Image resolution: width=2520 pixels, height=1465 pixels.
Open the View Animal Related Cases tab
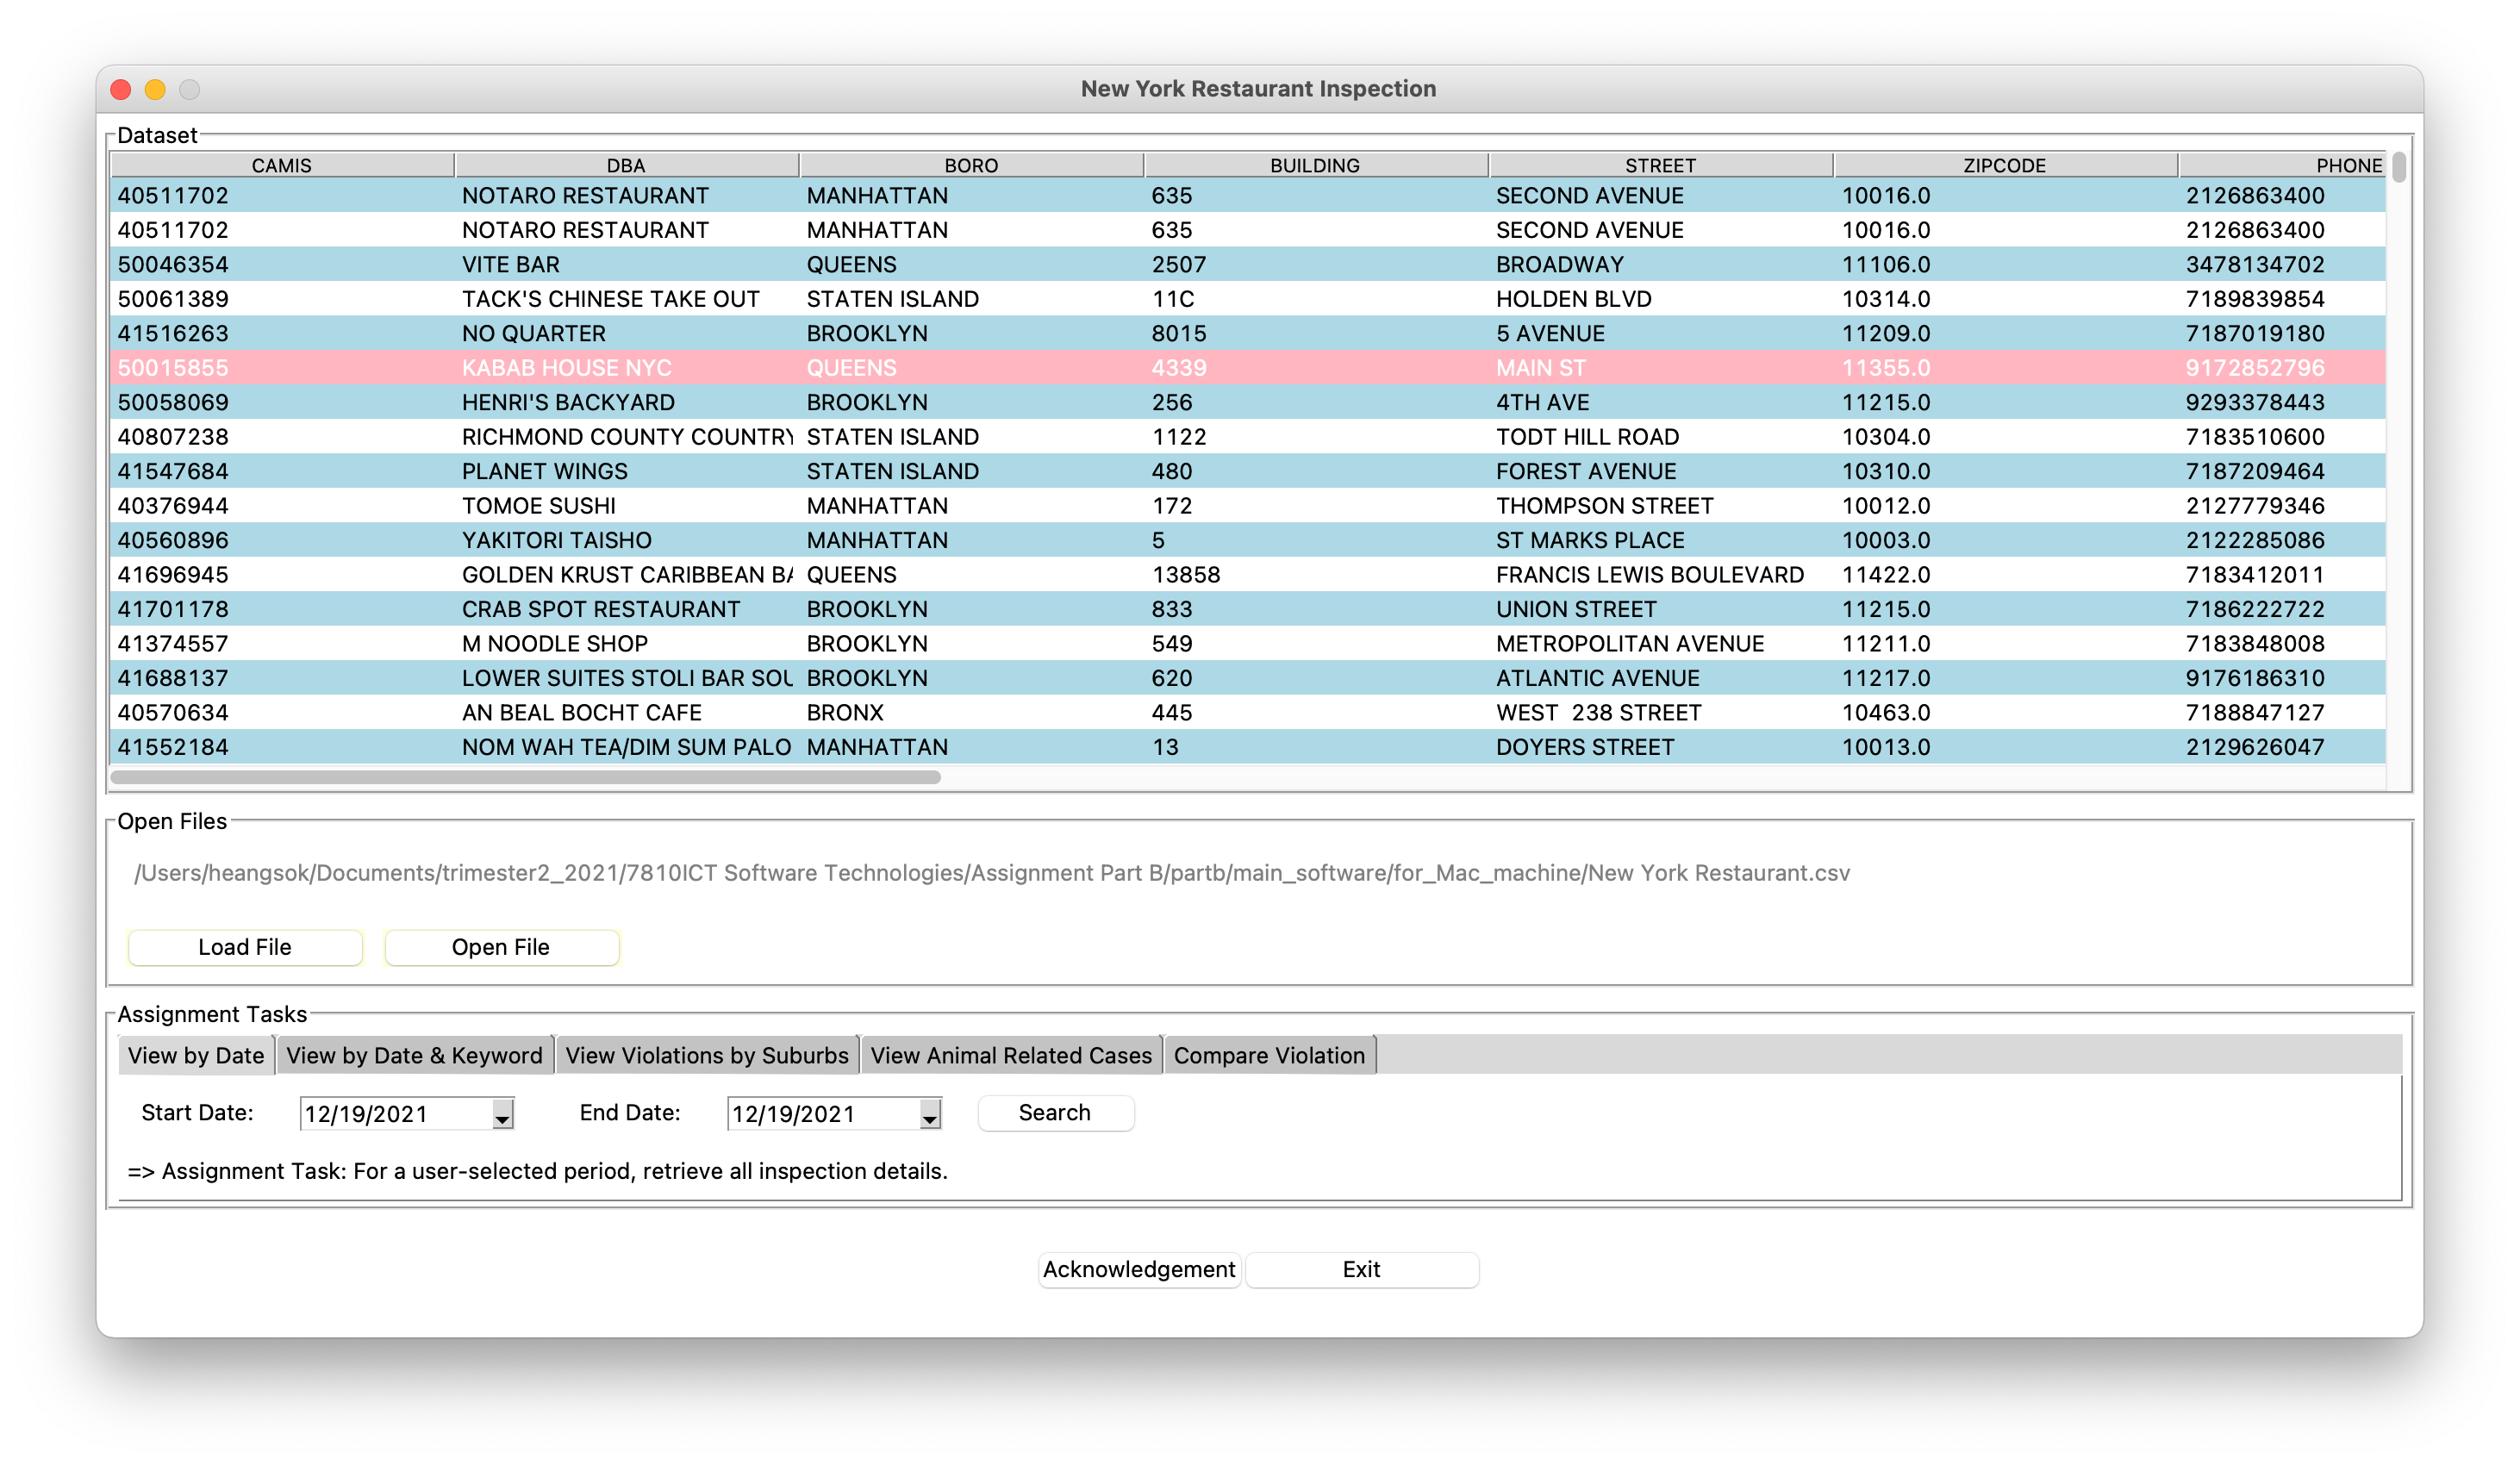(x=1011, y=1055)
